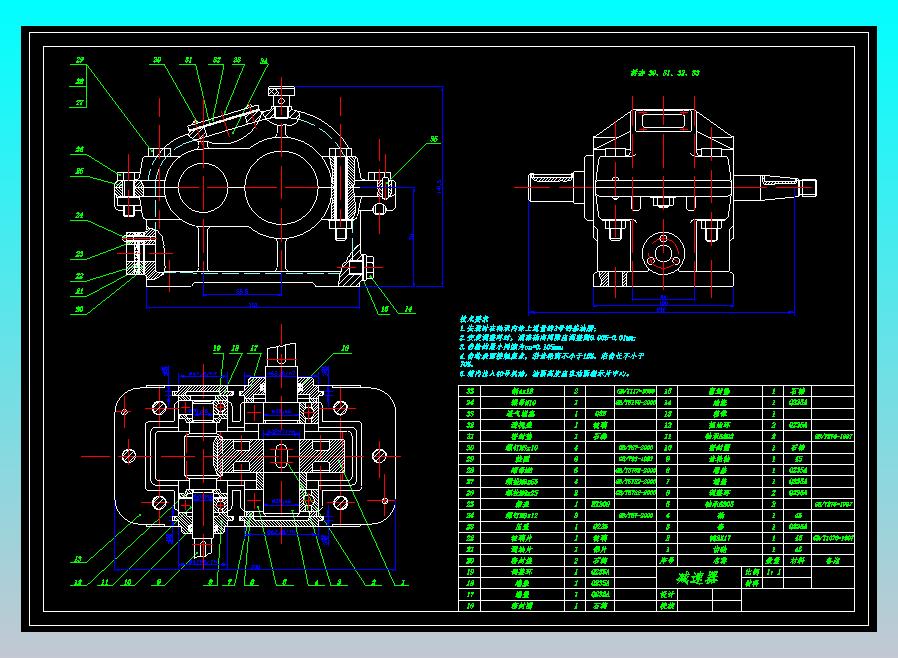Click balloon number 29 in front view
This screenshot has height=658, width=898.
[x=80, y=60]
